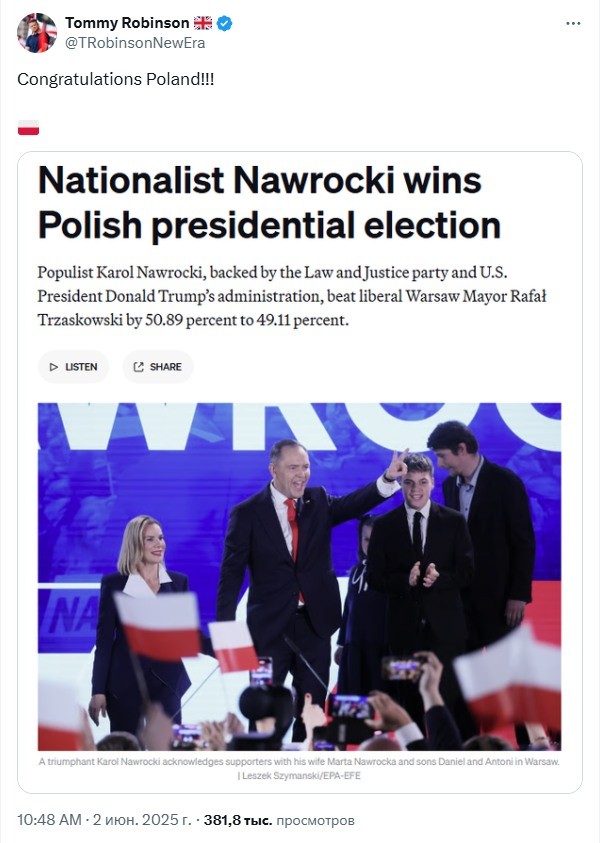Click the share arrow icon

pyautogui.click(x=139, y=367)
